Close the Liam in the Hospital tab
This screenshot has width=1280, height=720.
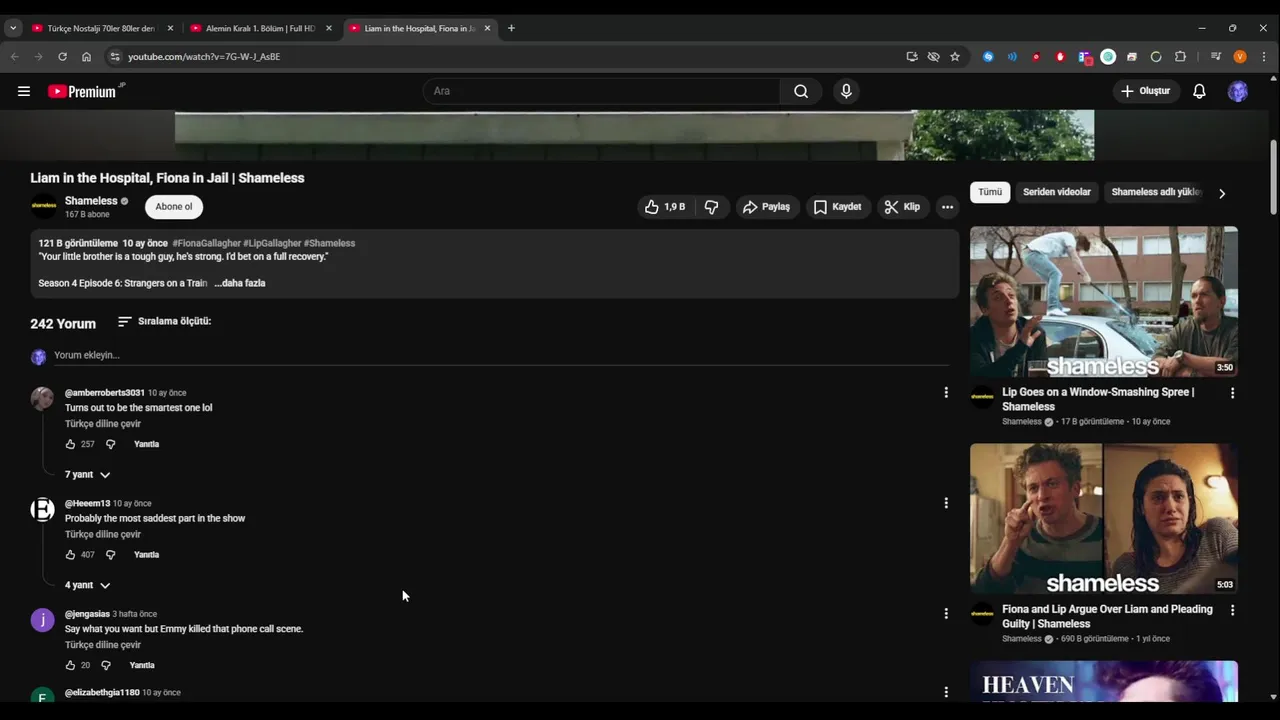pos(488,28)
